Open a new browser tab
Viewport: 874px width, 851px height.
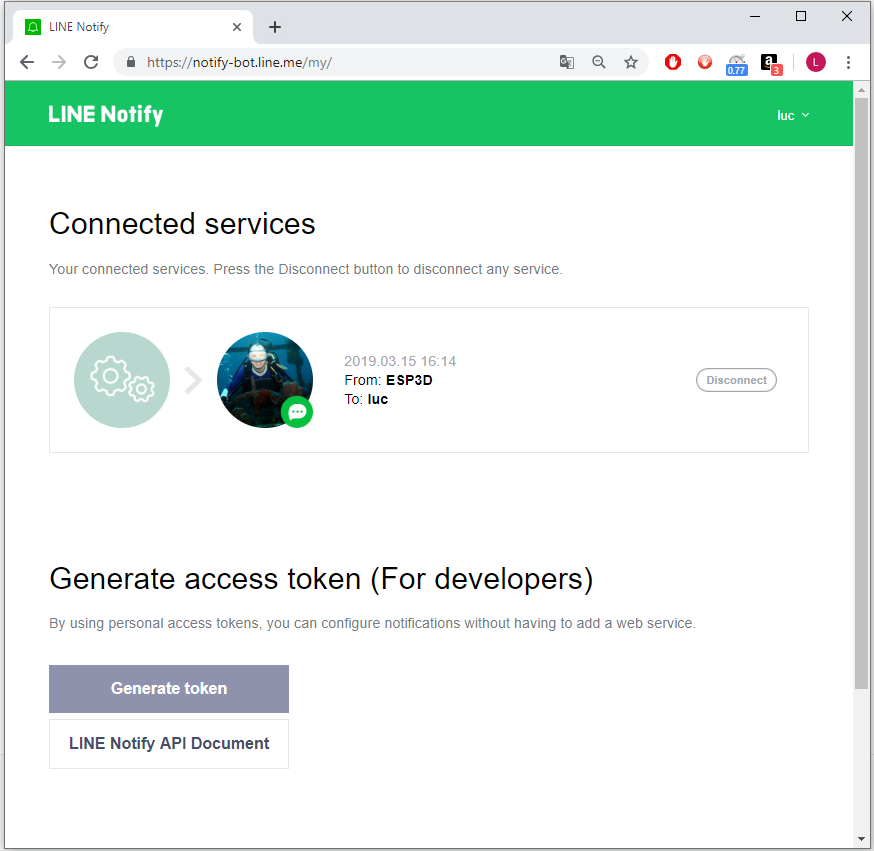pyautogui.click(x=275, y=27)
